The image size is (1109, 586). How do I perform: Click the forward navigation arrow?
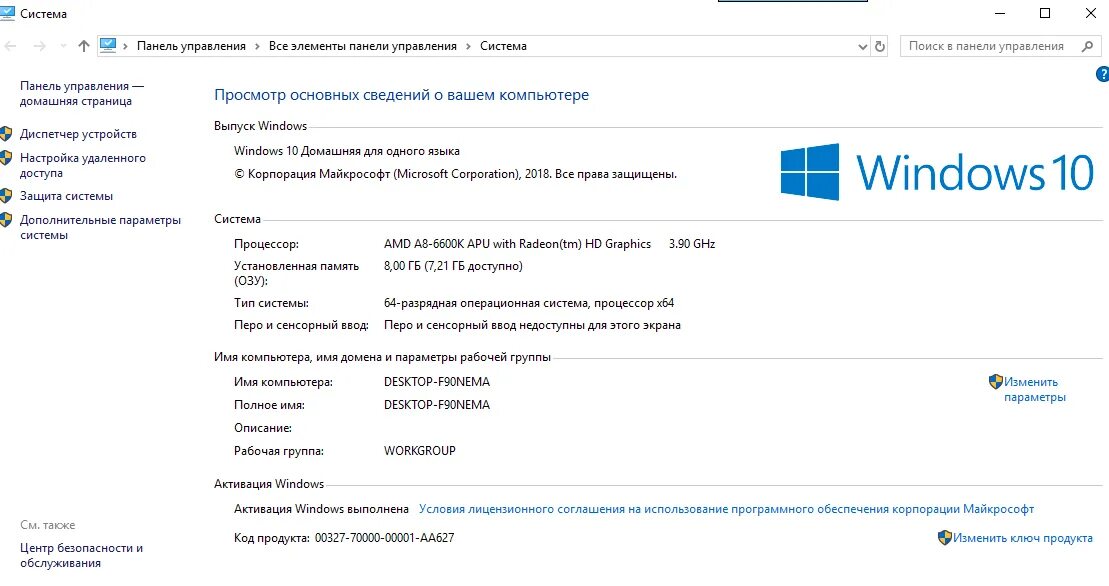click(x=40, y=46)
